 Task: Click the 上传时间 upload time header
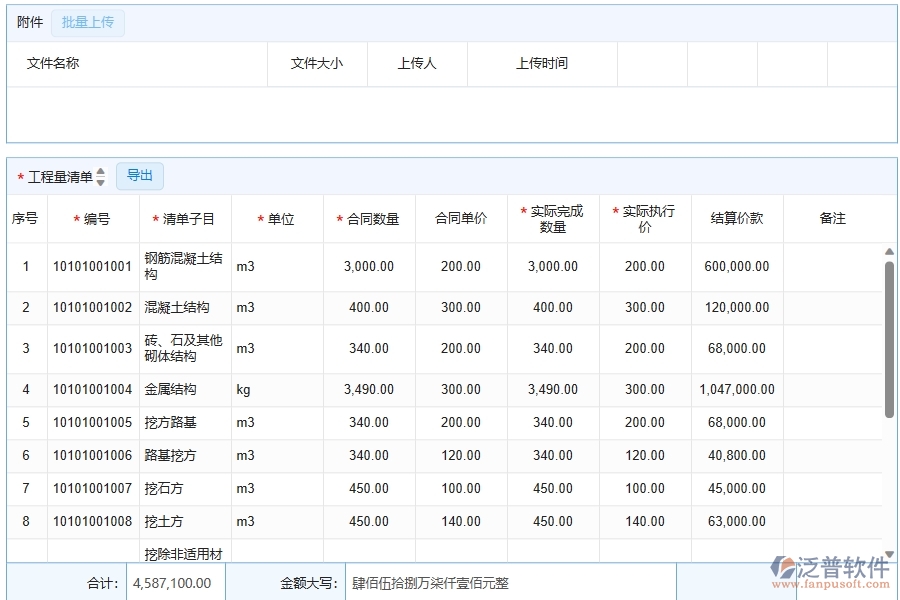(x=542, y=63)
